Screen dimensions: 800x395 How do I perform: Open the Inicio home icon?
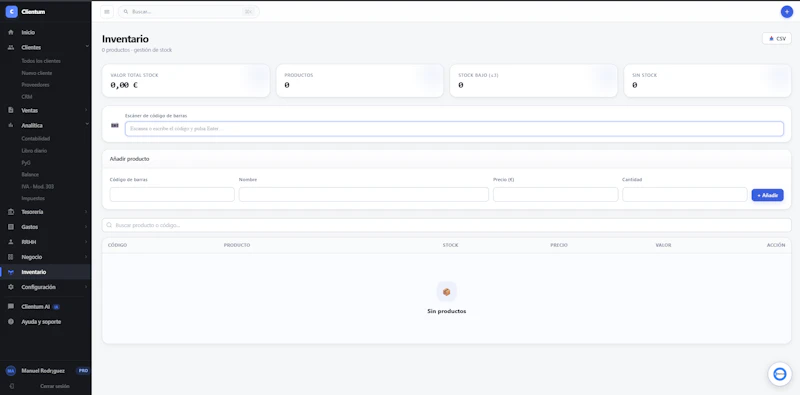coord(11,32)
